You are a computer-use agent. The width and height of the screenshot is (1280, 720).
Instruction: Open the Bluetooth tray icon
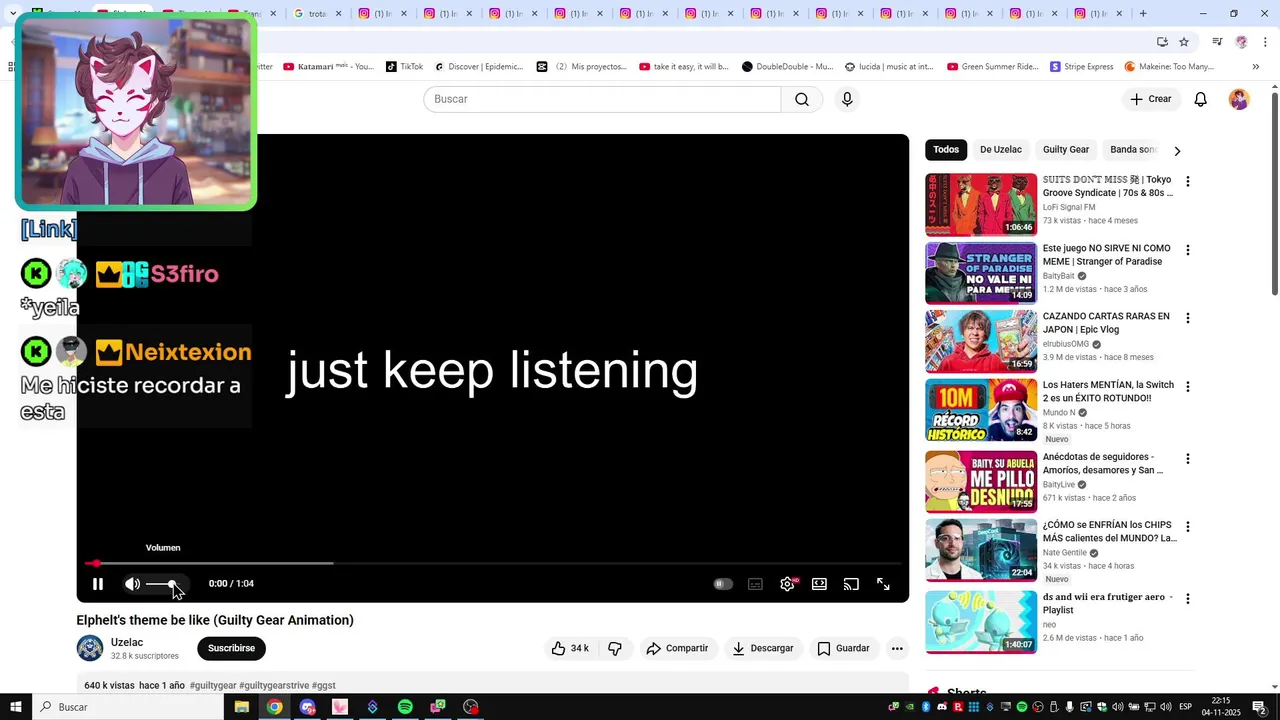pyautogui.click(x=926, y=707)
